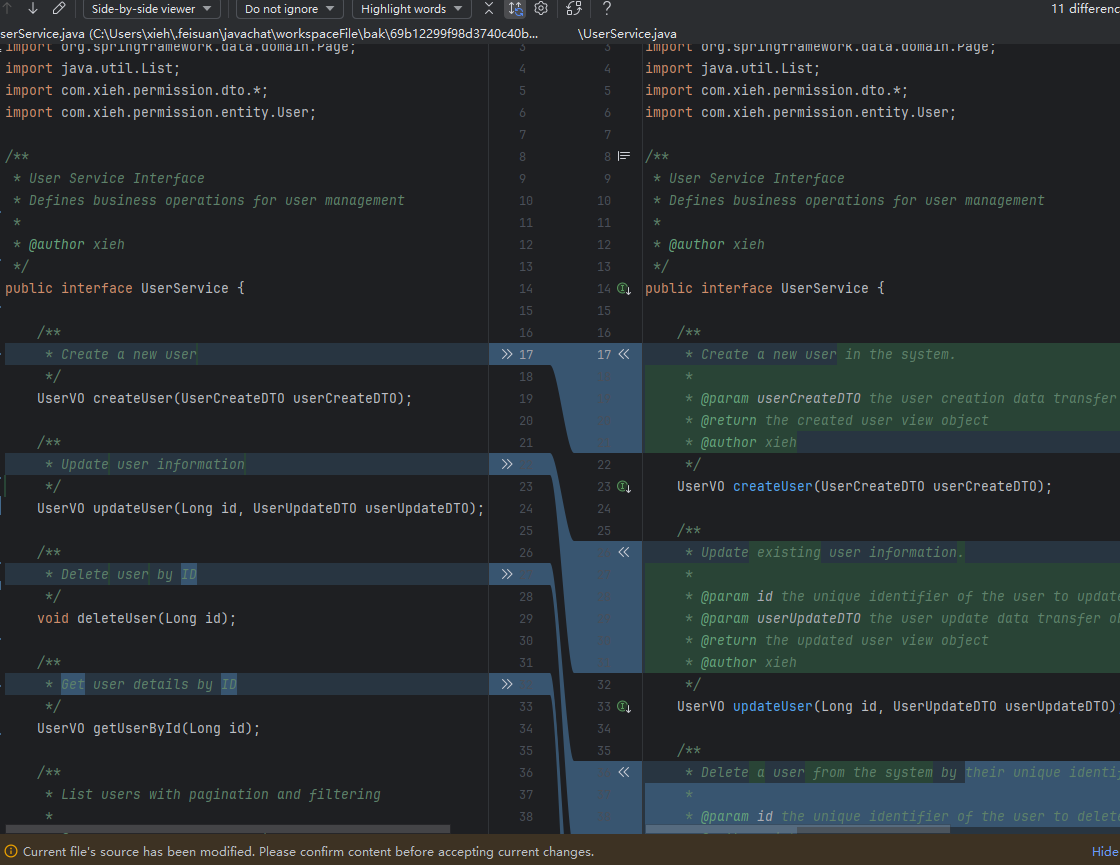Open diff settings gear icon
1120x865 pixels.
point(541,9)
